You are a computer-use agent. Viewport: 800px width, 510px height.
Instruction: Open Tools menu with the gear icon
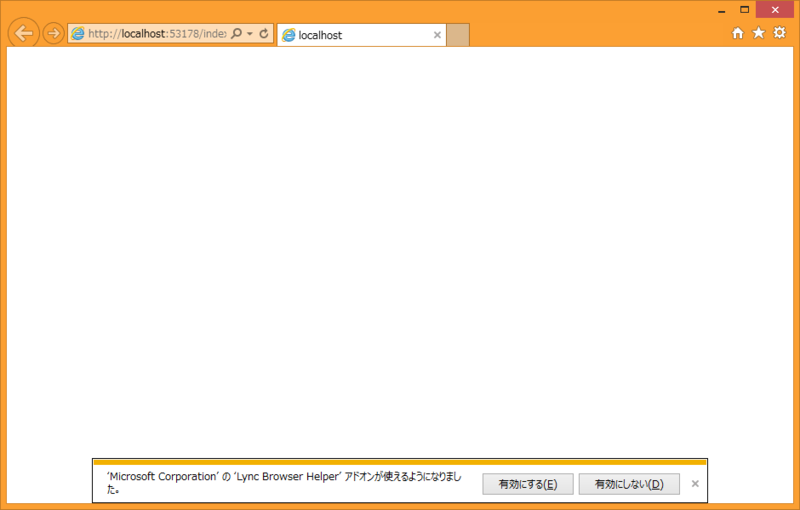pyautogui.click(x=780, y=33)
